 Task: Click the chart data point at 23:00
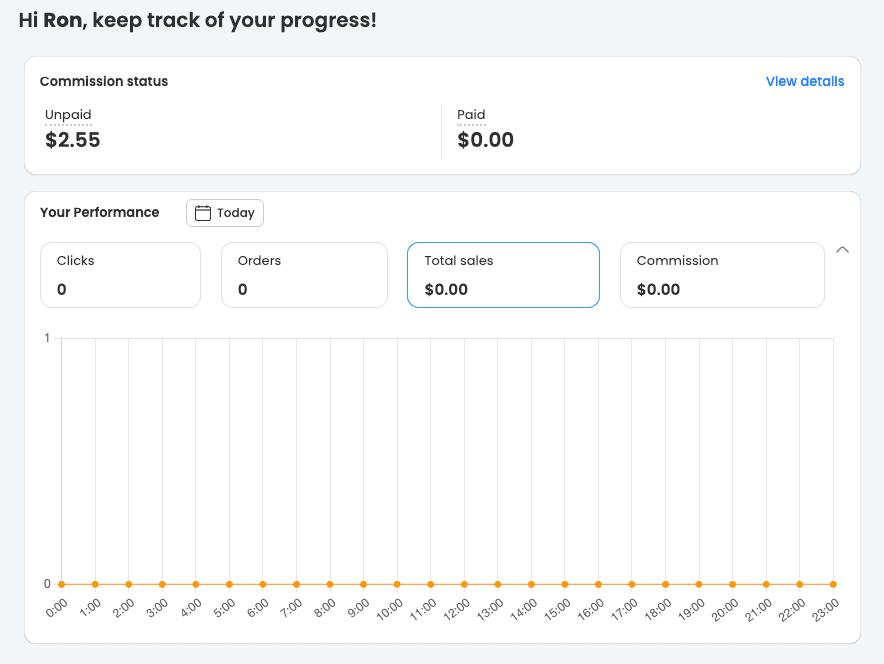pyautogui.click(x=833, y=584)
